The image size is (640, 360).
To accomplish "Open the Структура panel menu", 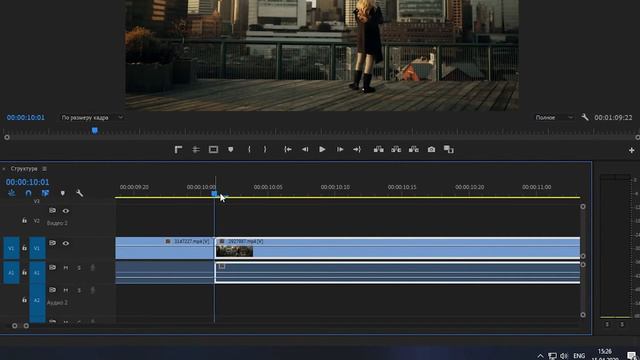I will 44,169.
